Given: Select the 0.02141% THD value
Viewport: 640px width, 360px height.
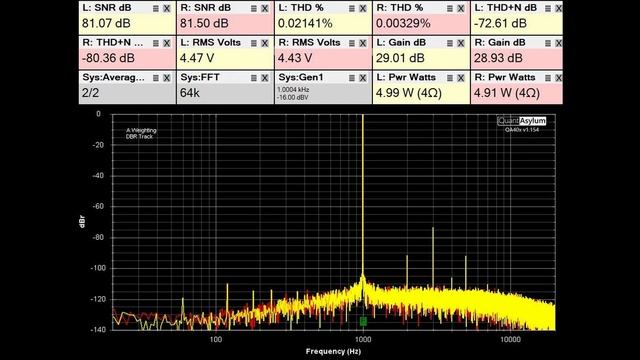Looking at the screenshot, I should [x=305, y=23].
